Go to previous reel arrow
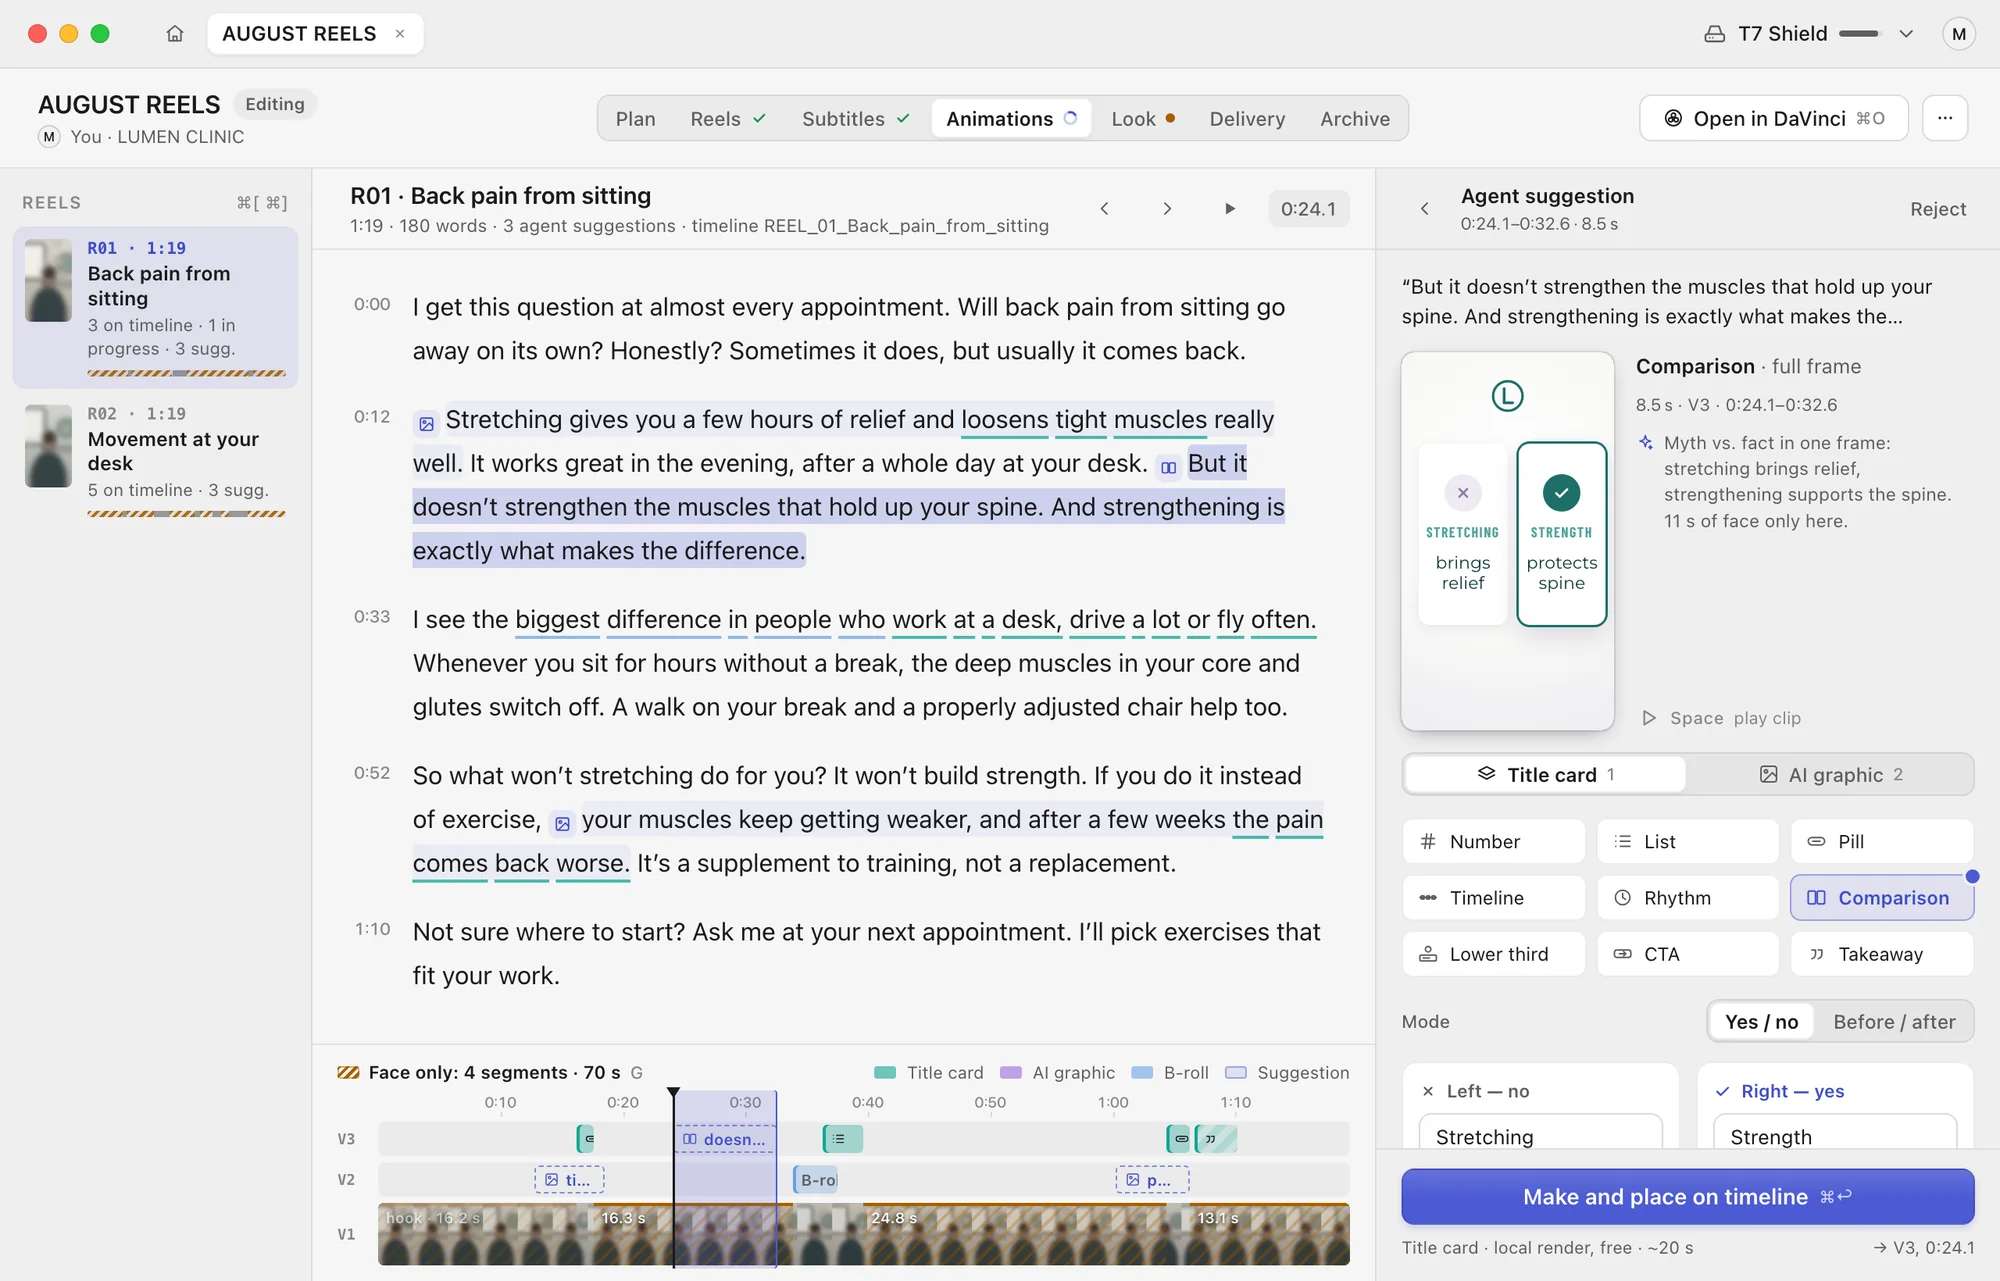Image resolution: width=2000 pixels, height=1281 pixels. pyautogui.click(x=1104, y=209)
